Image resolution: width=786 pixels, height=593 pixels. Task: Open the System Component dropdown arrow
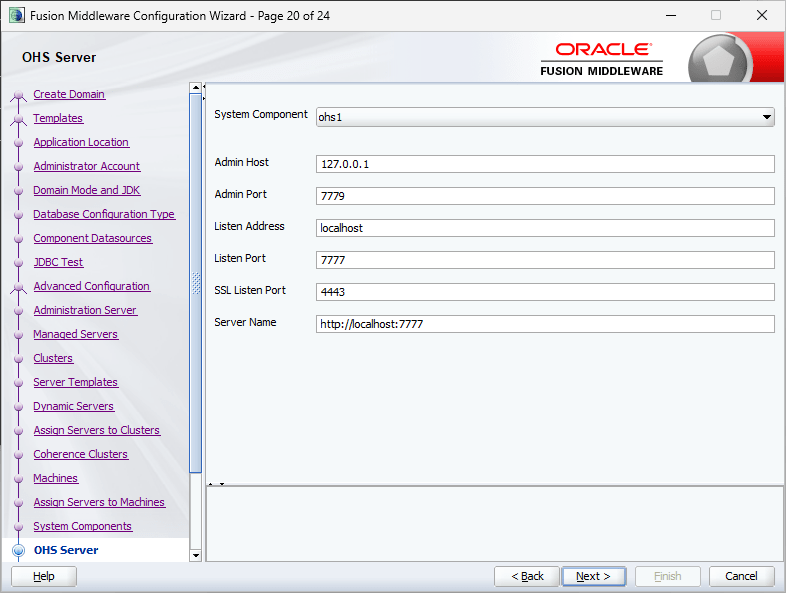tap(766, 117)
